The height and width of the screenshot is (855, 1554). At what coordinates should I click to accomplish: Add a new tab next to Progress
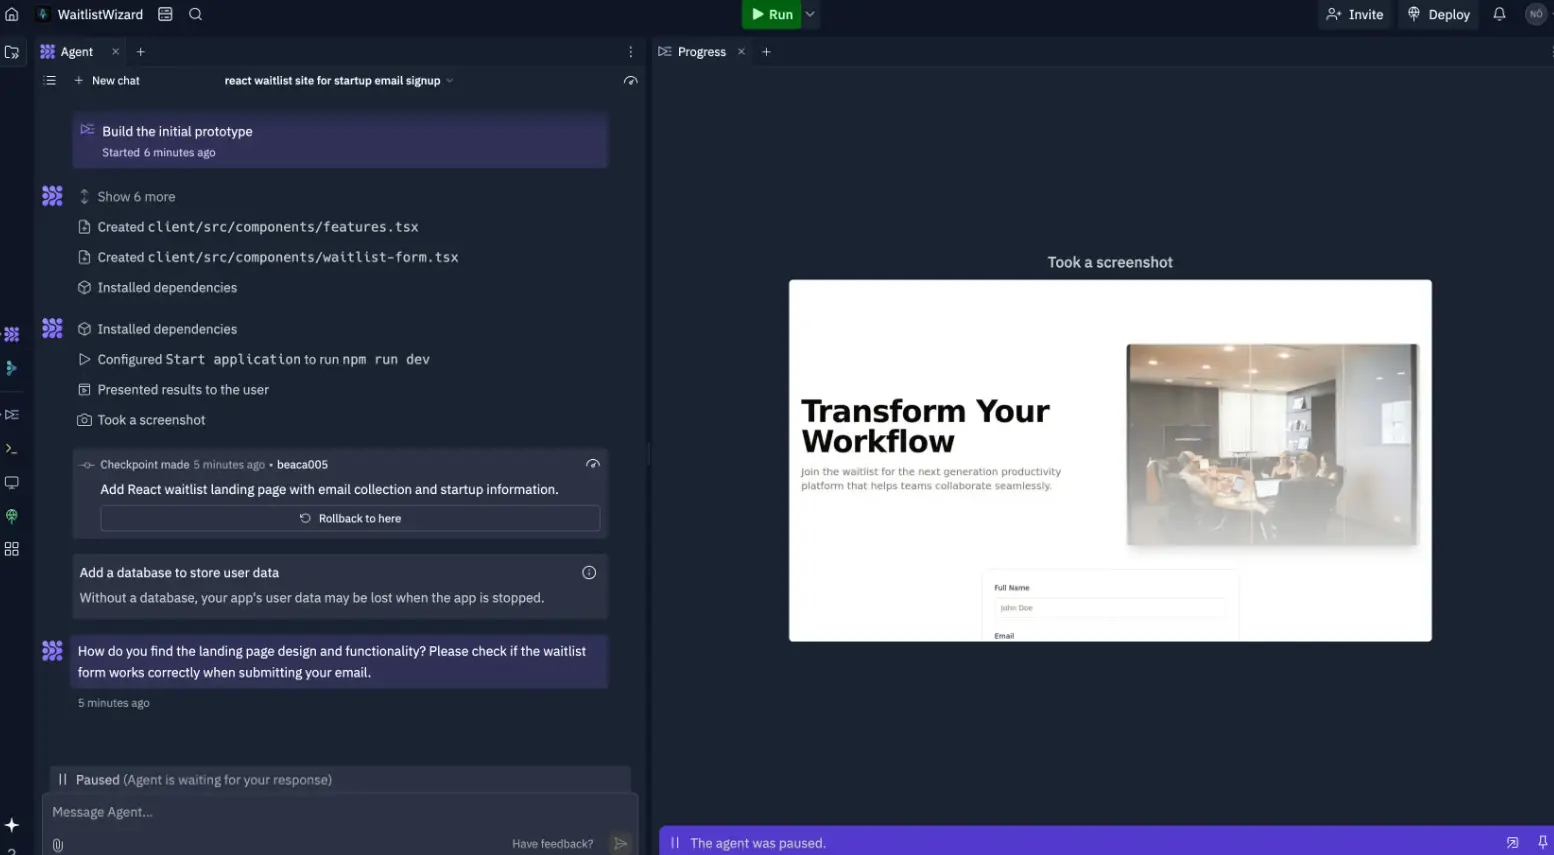pyautogui.click(x=766, y=52)
